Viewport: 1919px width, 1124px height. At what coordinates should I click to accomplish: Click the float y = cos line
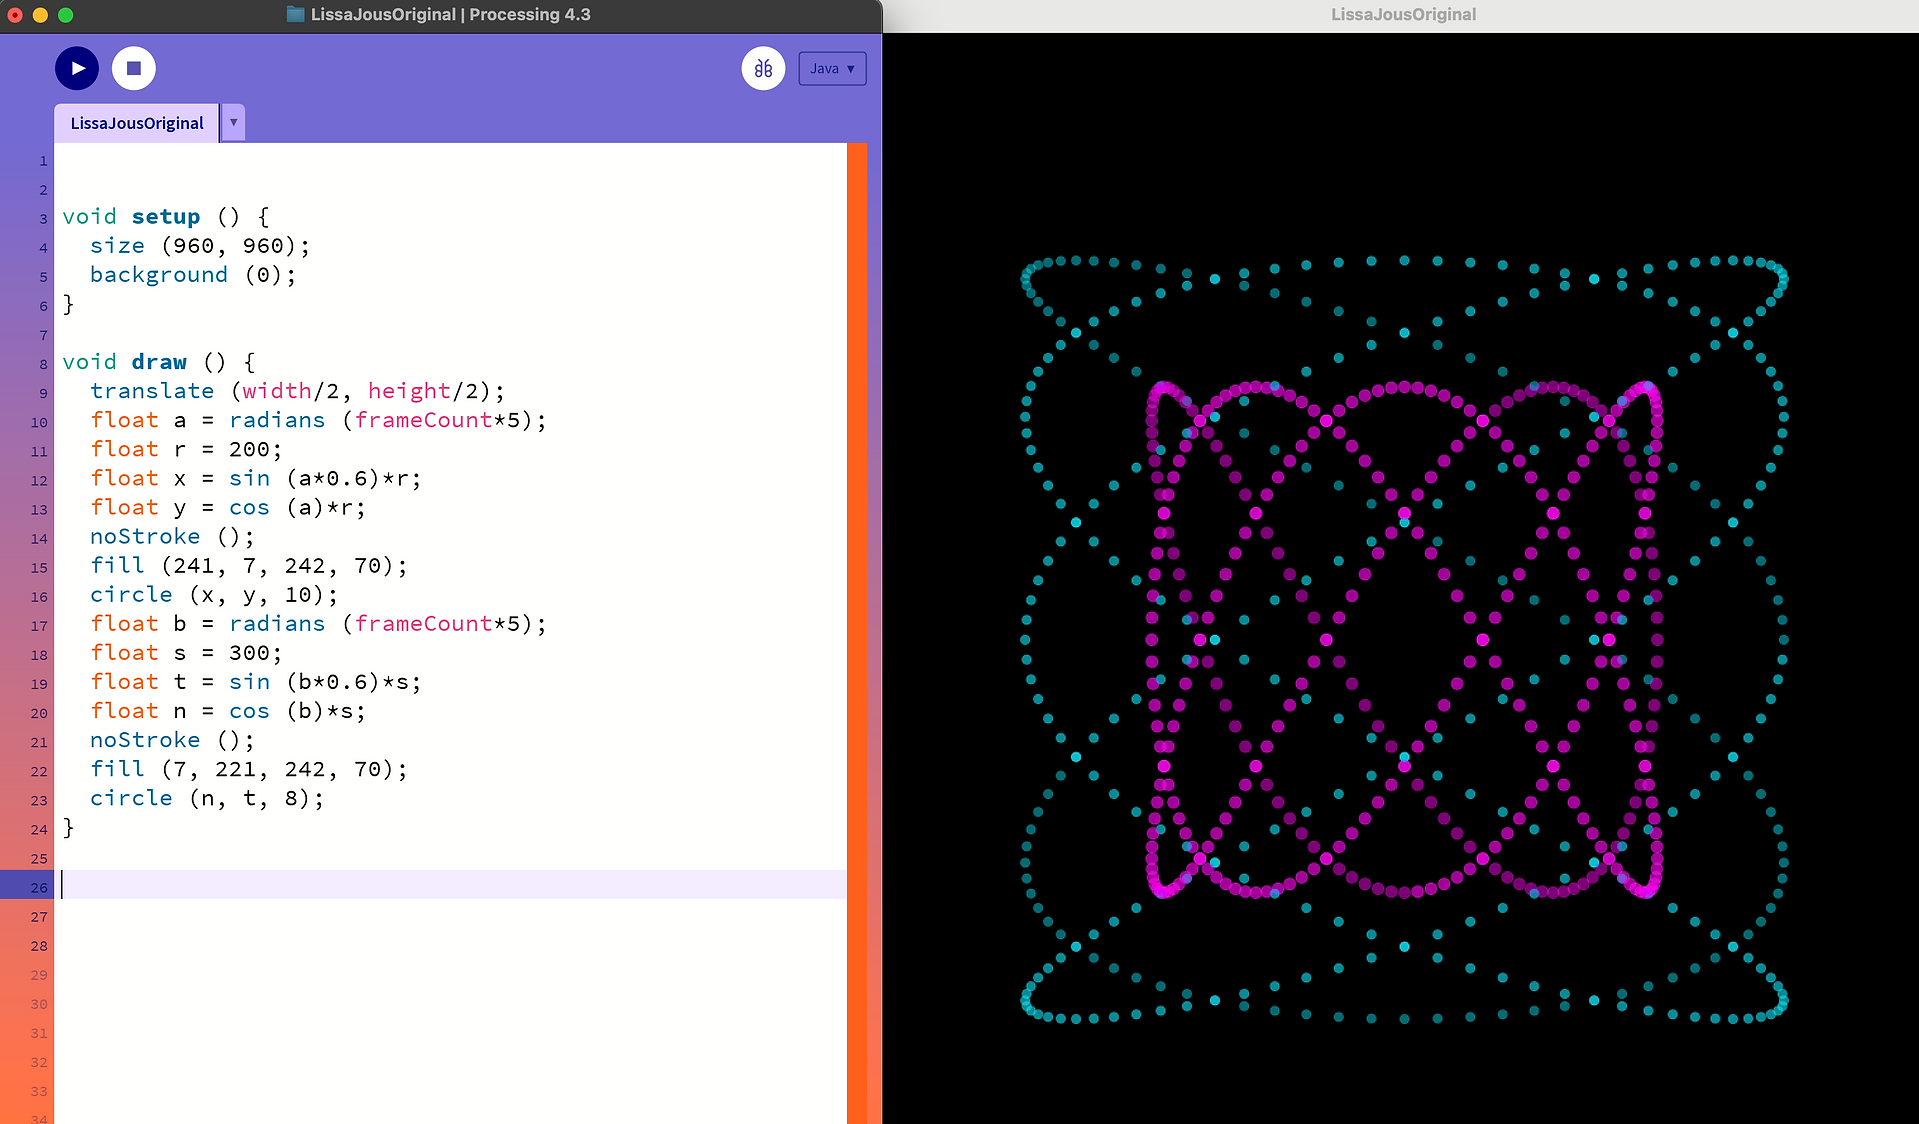coord(228,507)
